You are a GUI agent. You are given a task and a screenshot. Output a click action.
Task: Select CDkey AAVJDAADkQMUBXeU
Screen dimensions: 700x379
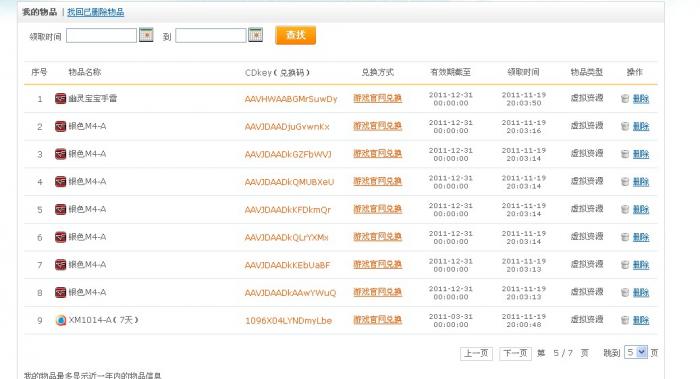click(289, 182)
